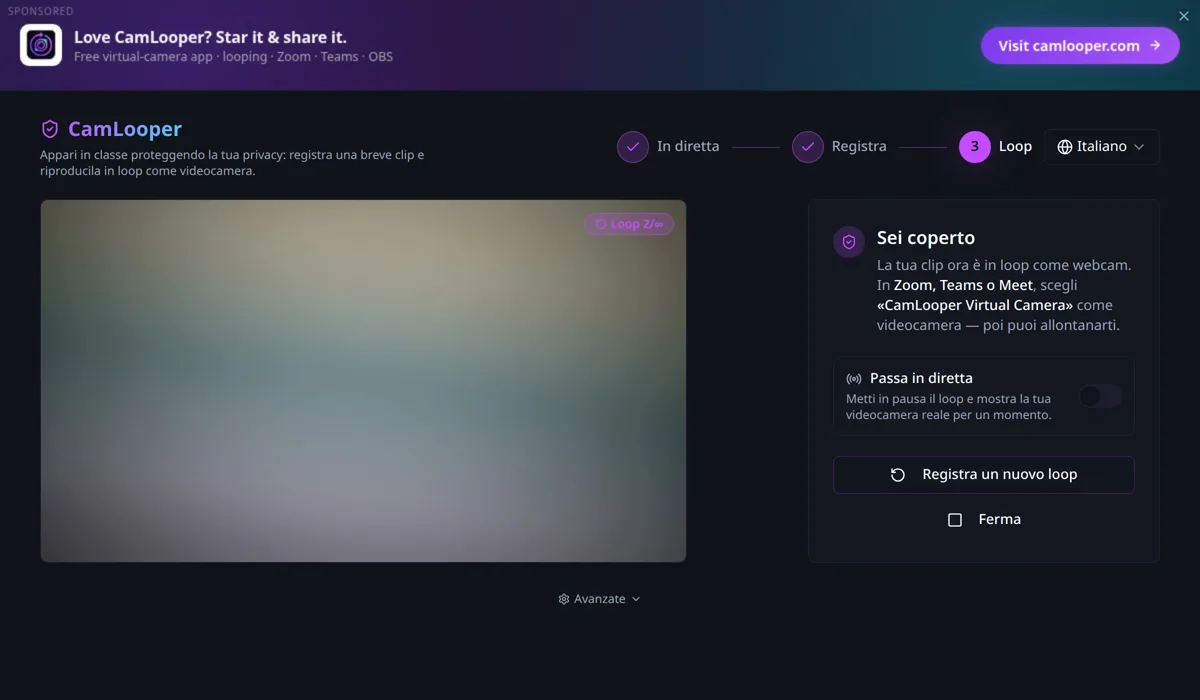Click the Sei coperto heading
The height and width of the screenshot is (700, 1200).
[926, 238]
